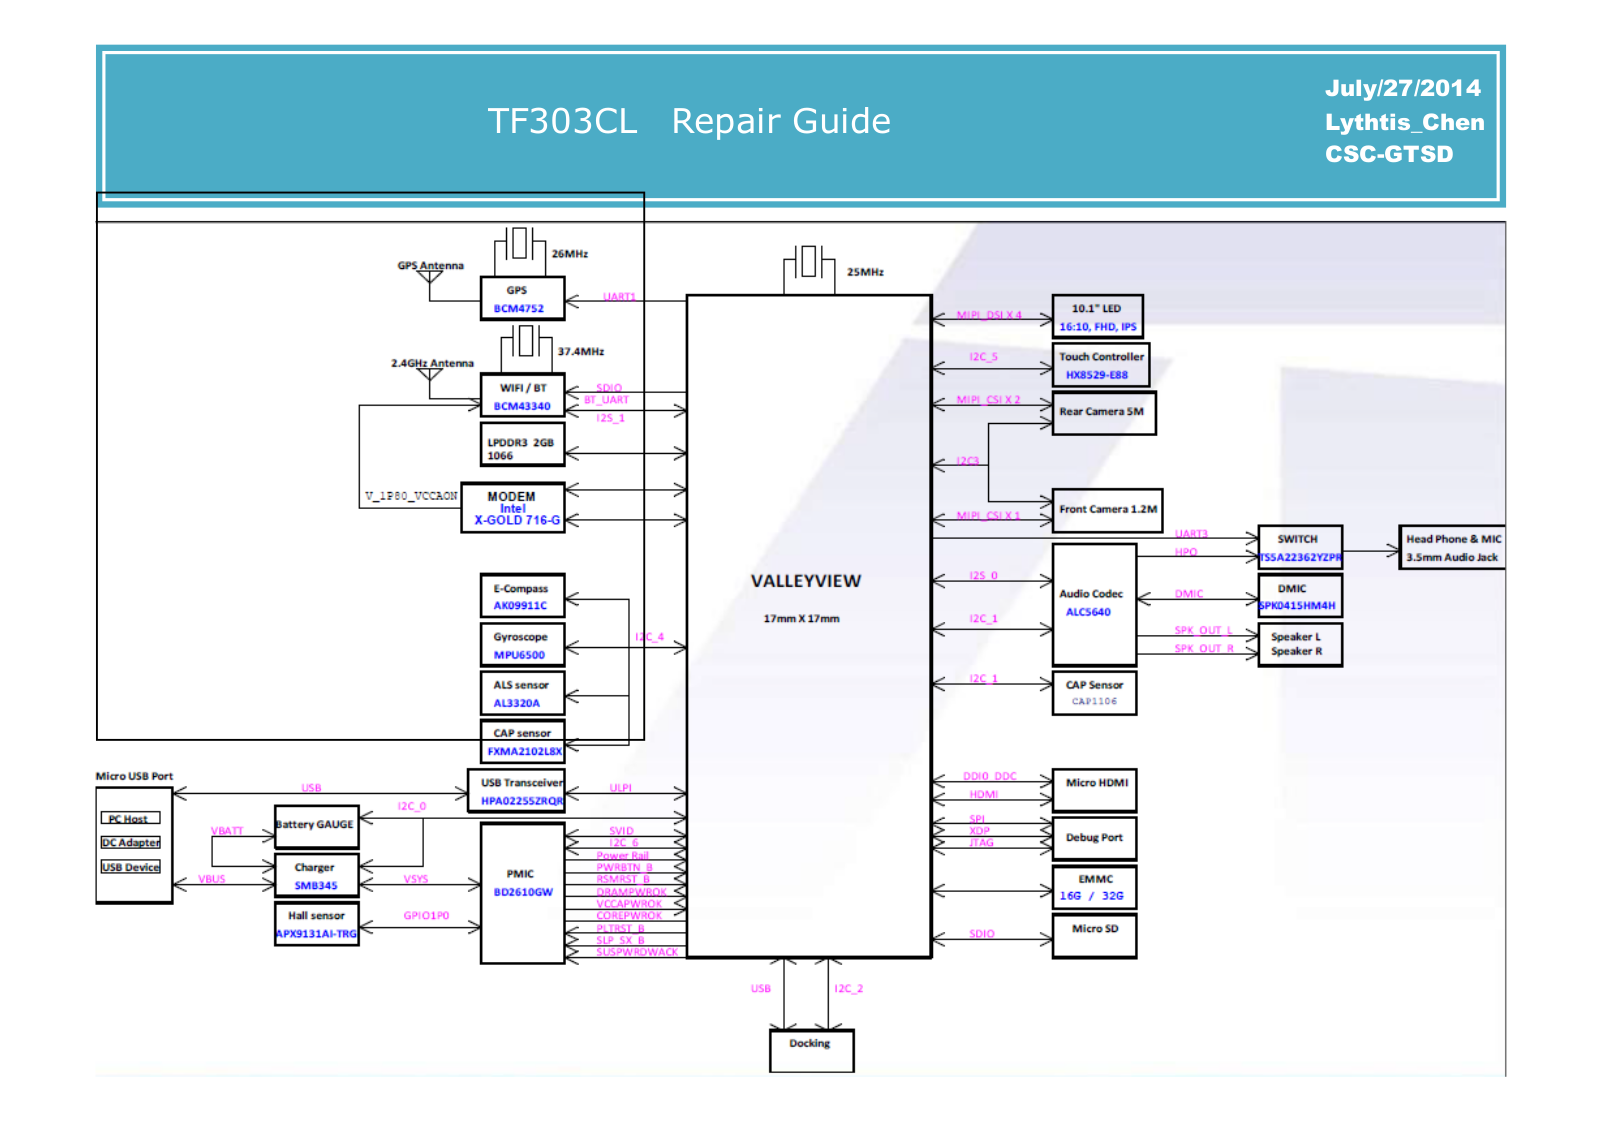Image resolution: width=1601 pixels, height=1132 pixels.
Task: Click the July/27/2014 date text
Action: coord(1402,88)
